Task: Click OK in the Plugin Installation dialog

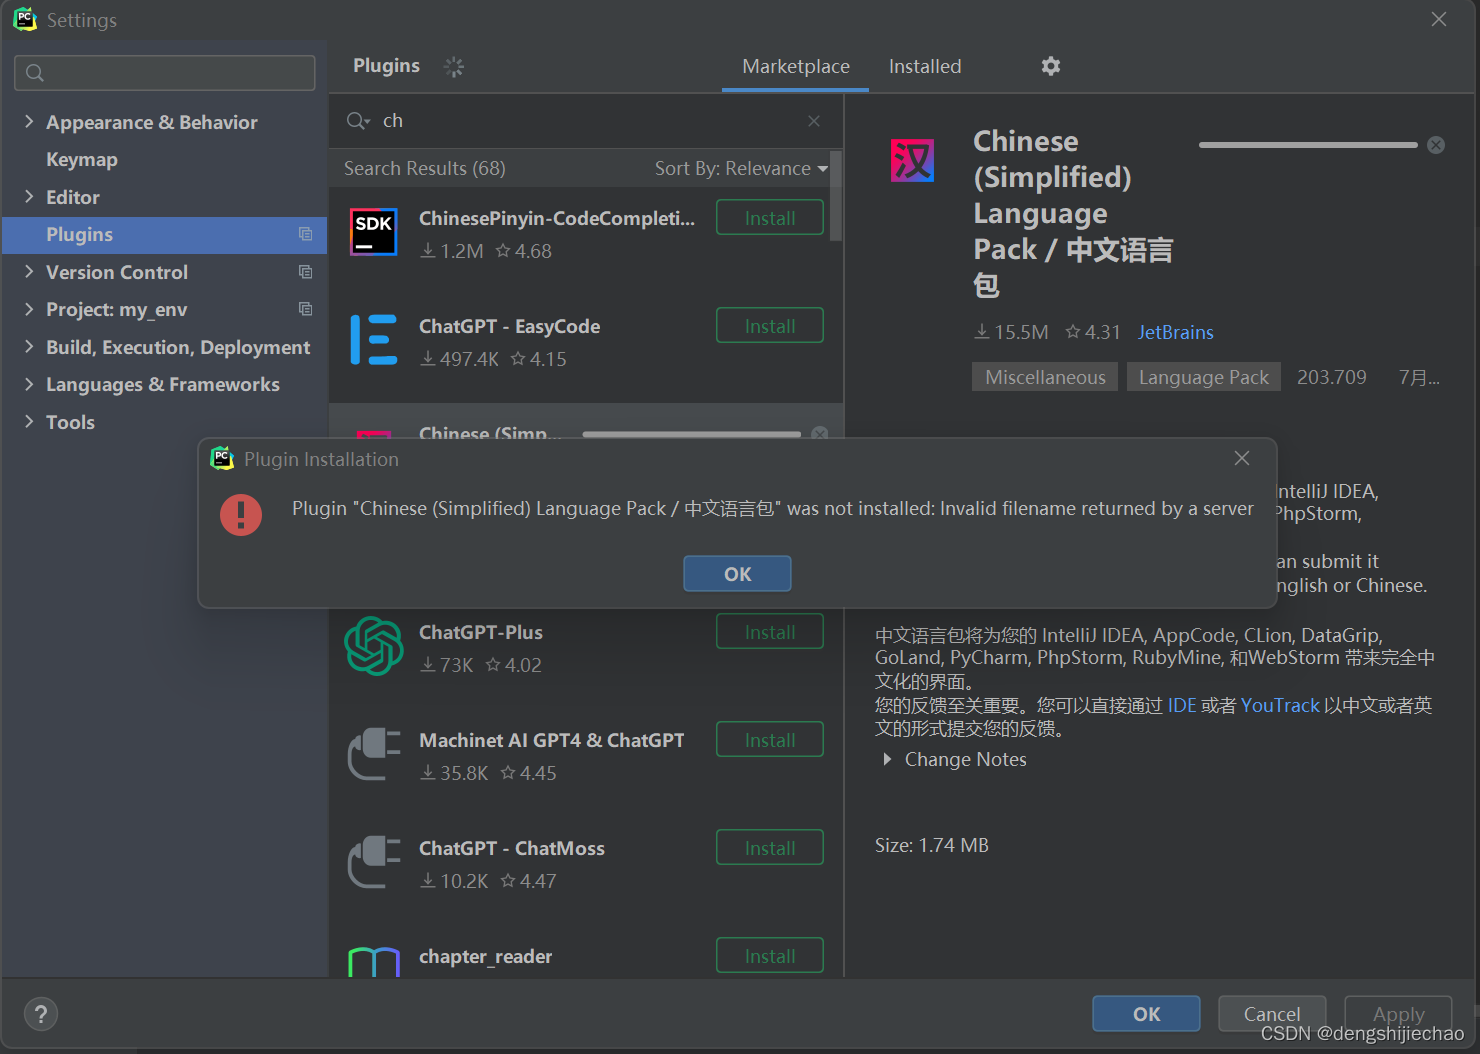Action: pos(737,574)
